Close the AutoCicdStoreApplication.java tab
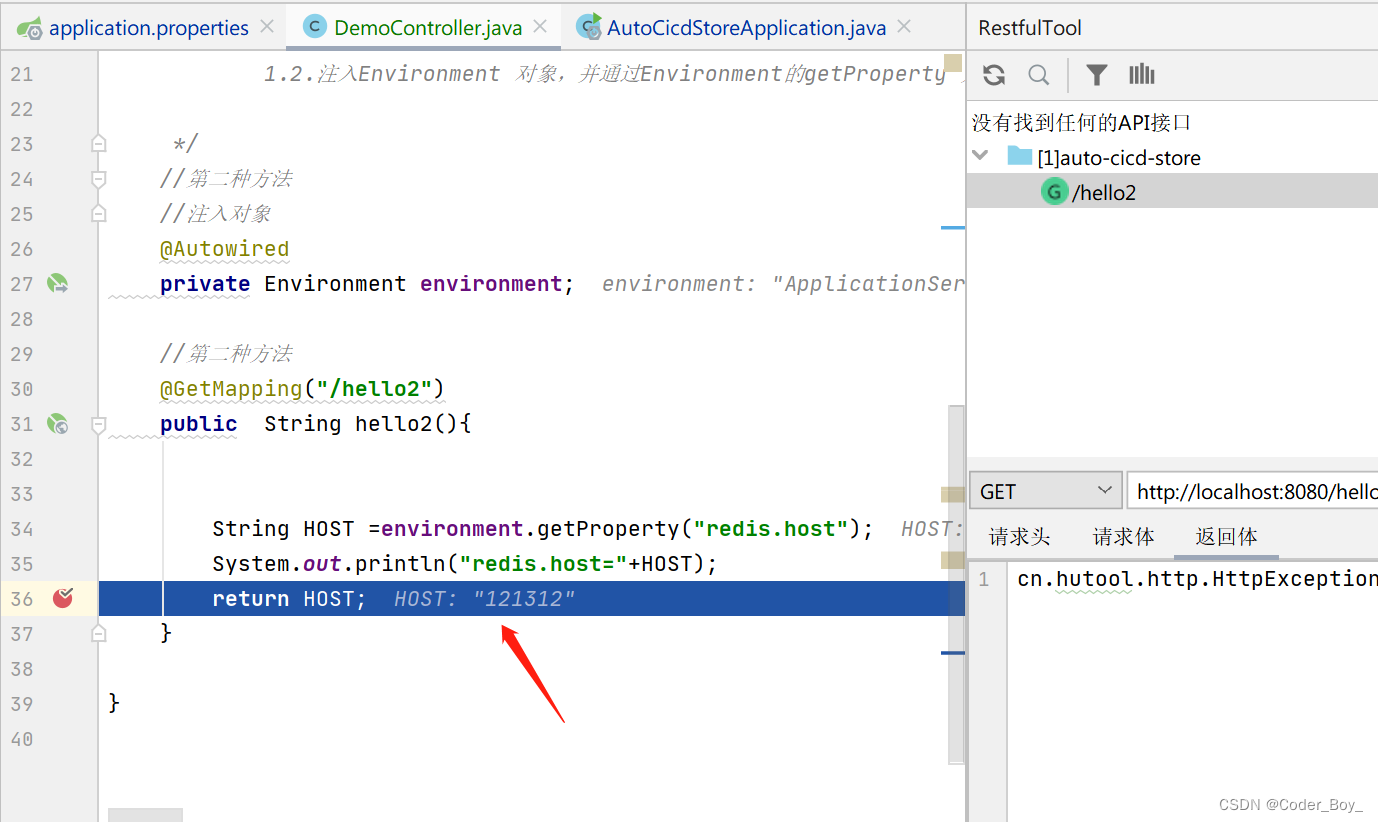1378x822 pixels. (904, 27)
